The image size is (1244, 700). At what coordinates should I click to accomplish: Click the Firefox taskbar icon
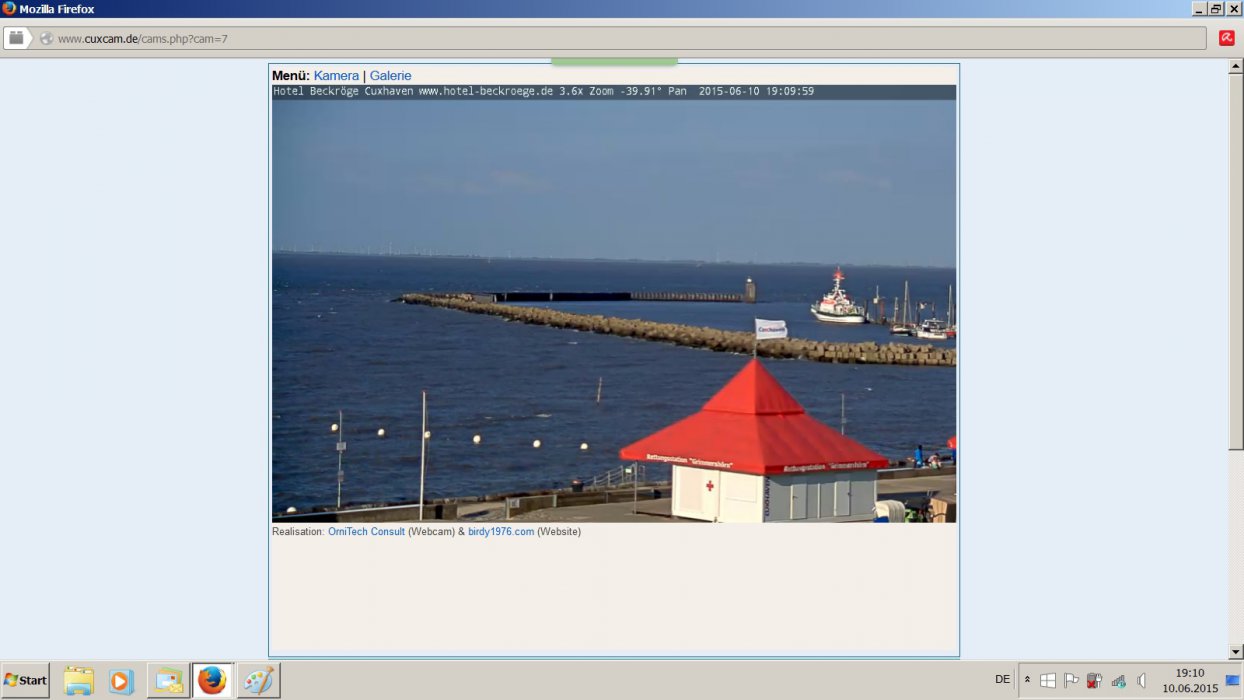[x=212, y=681]
